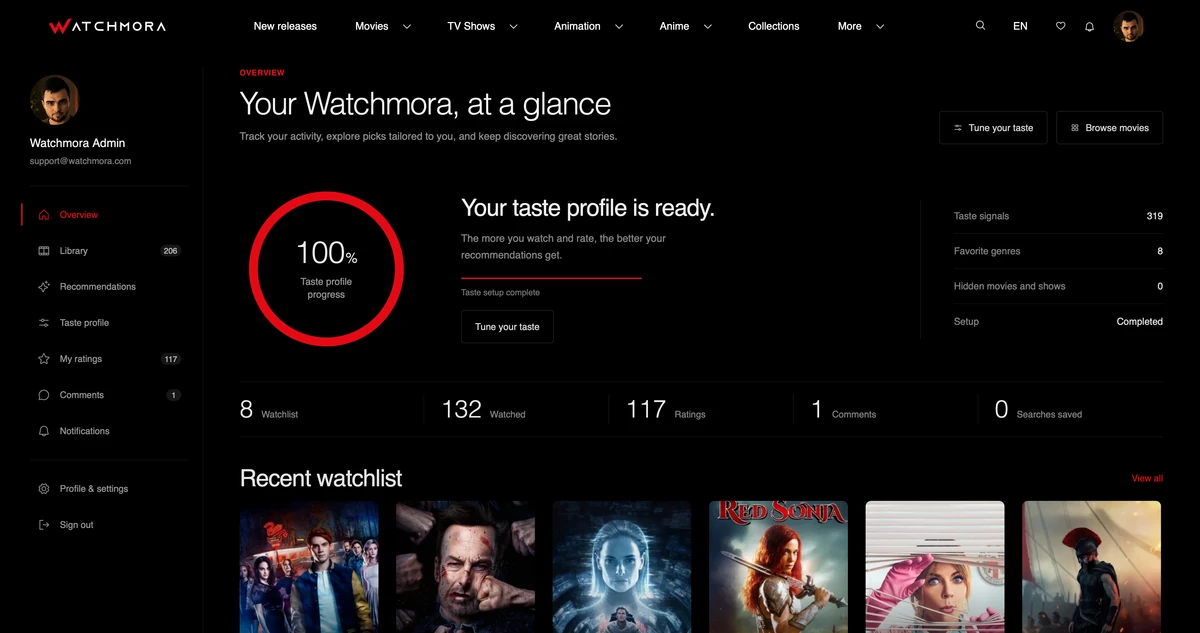Click the Hidden movies and shows row
1200x633 pixels.
pos(1058,286)
